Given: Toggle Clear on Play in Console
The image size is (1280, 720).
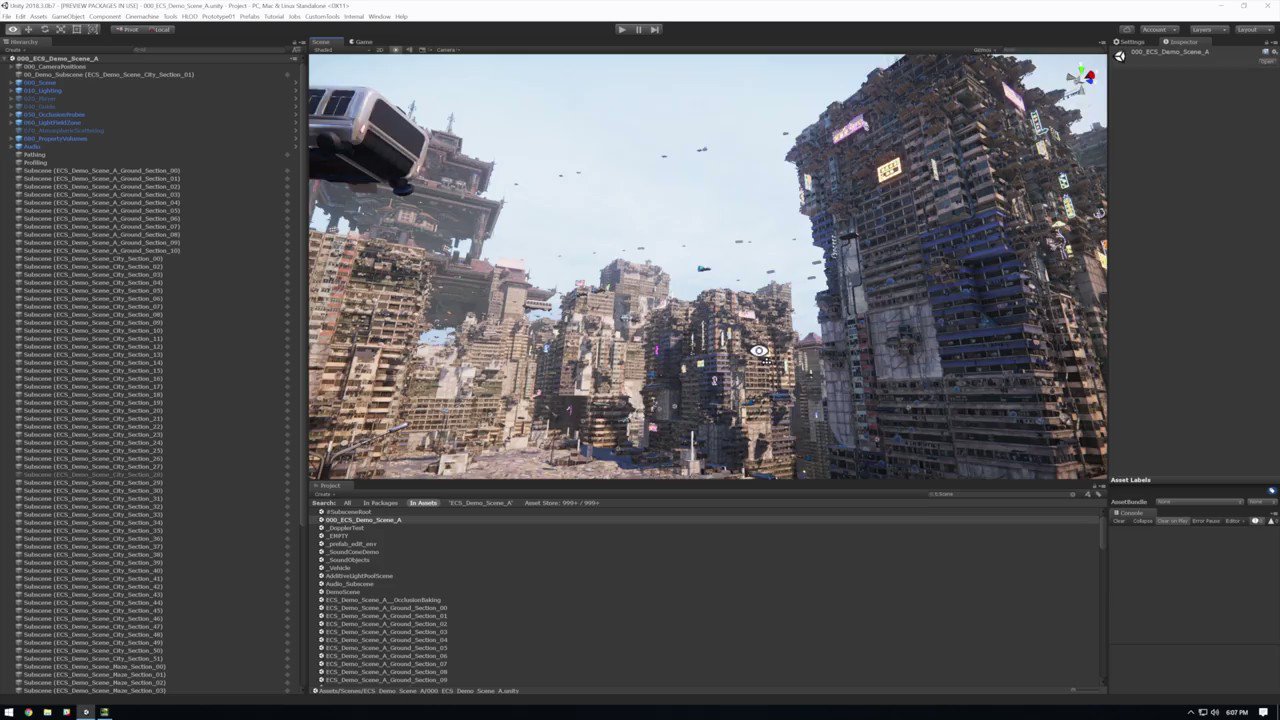Looking at the screenshot, I should coord(1172,521).
